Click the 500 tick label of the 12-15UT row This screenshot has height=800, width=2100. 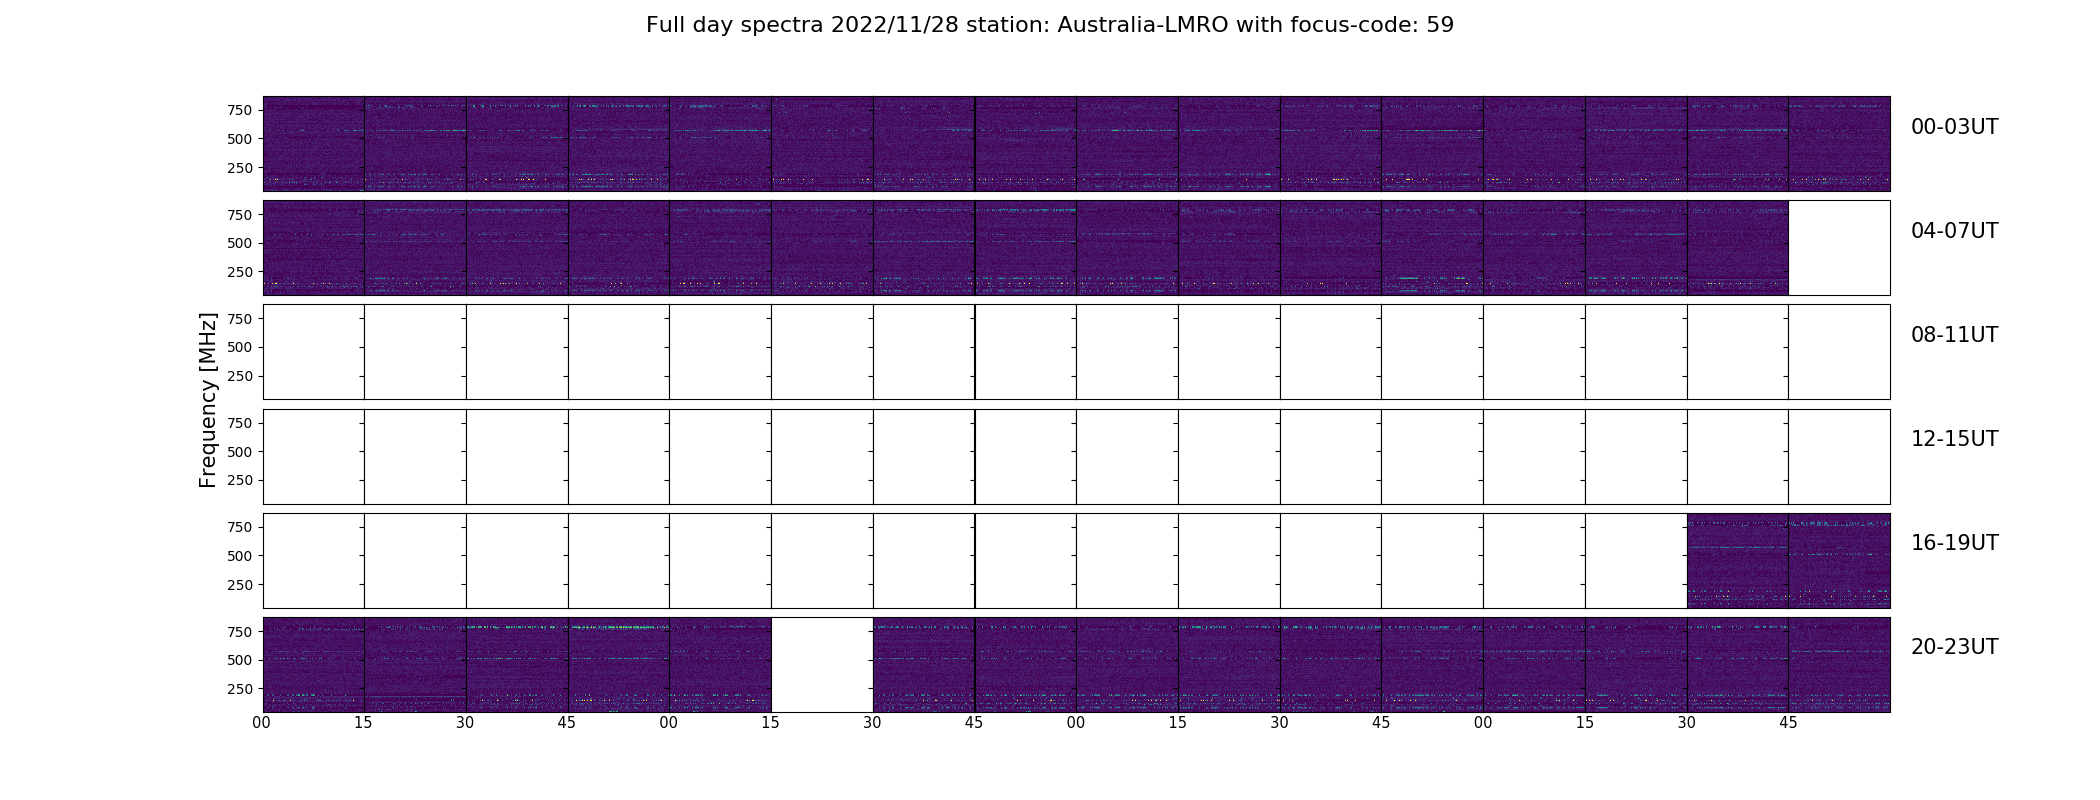240,452
